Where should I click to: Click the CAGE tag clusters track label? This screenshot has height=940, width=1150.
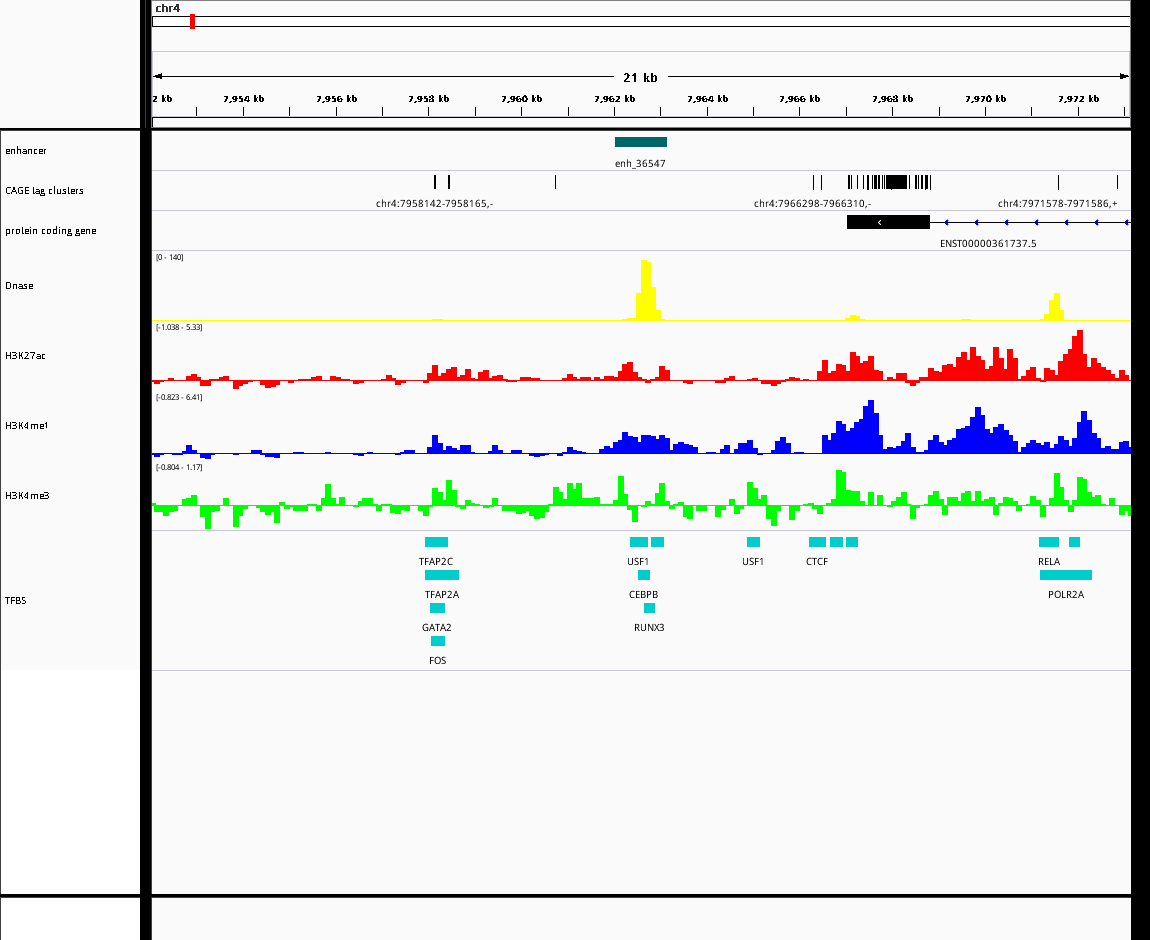44,191
